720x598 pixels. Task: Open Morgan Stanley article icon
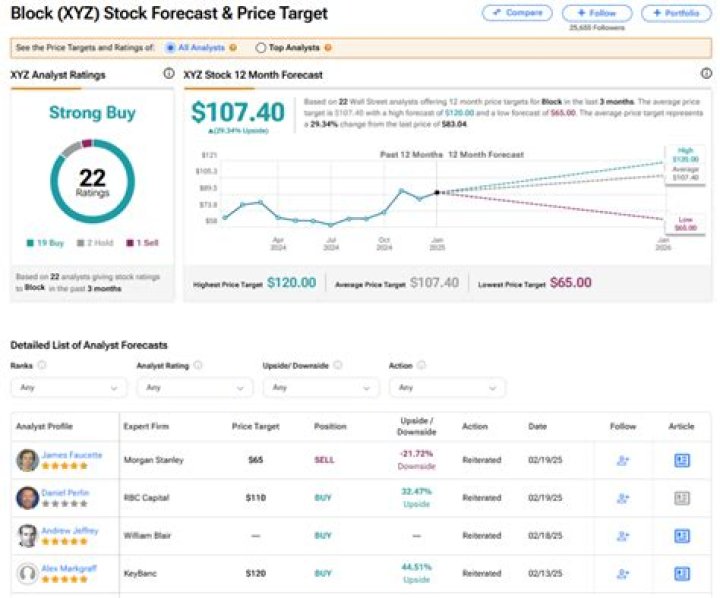tap(682, 460)
